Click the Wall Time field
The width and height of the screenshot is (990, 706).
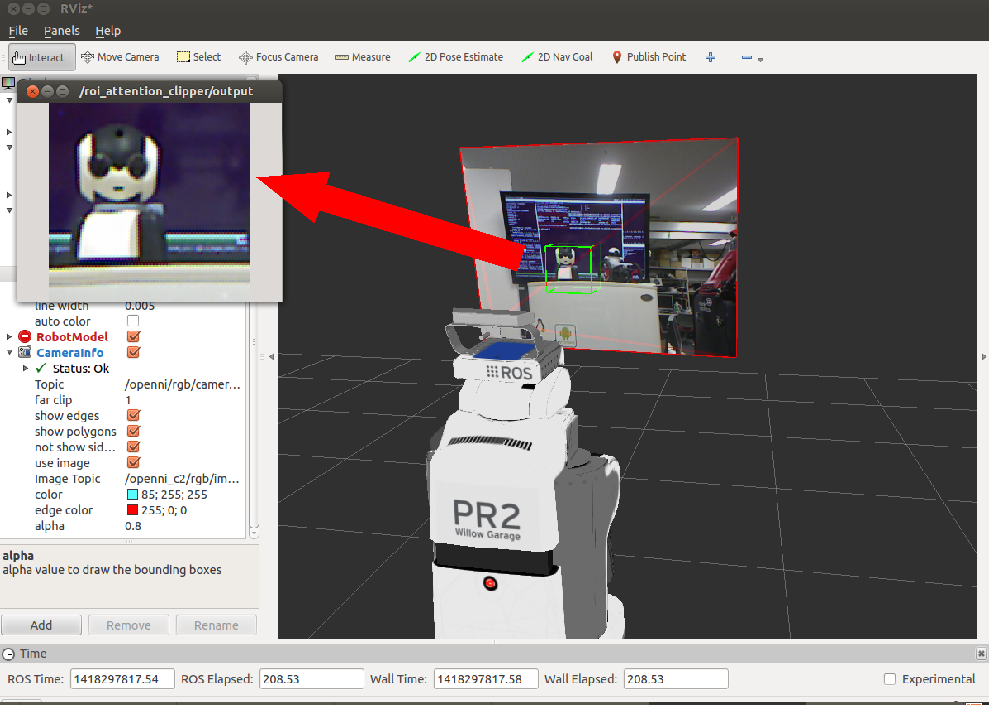(486, 679)
